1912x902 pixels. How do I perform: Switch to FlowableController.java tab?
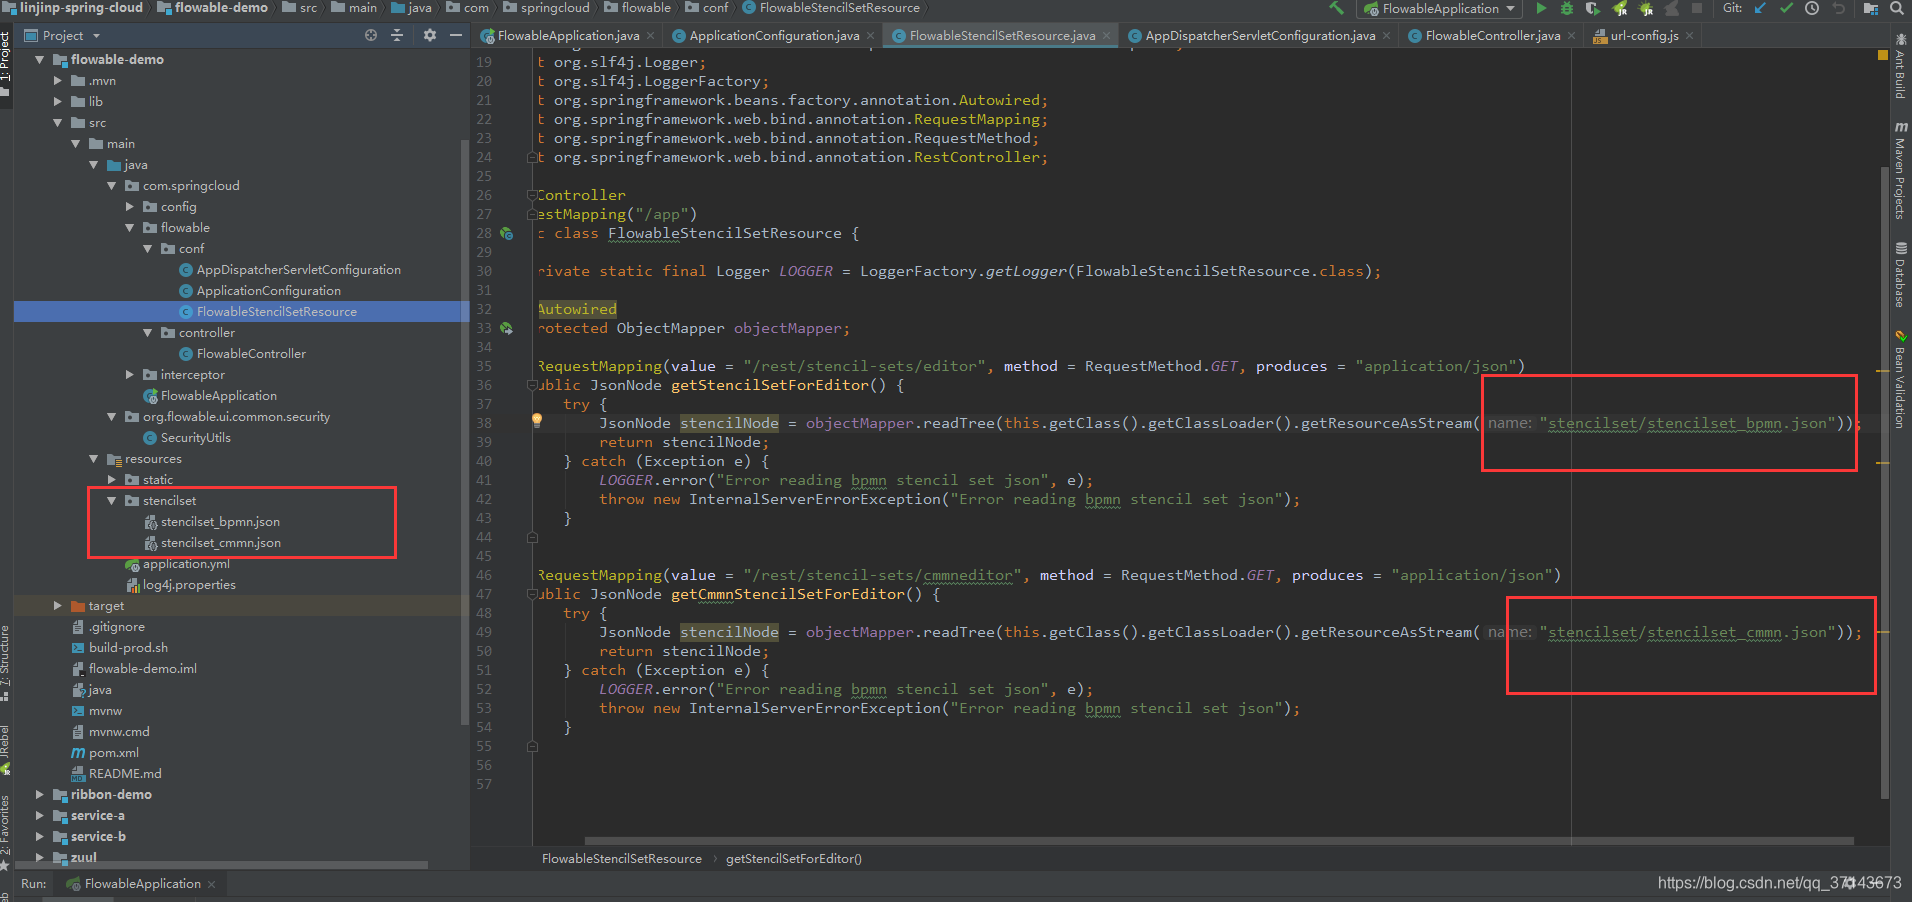coord(1492,36)
